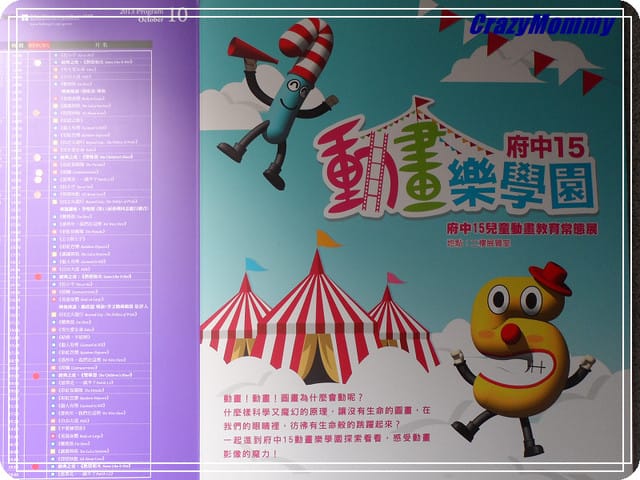
Task: Click the subtitle 府中15兒童動畫教育常態展
Action: pyautogui.click(x=522, y=229)
